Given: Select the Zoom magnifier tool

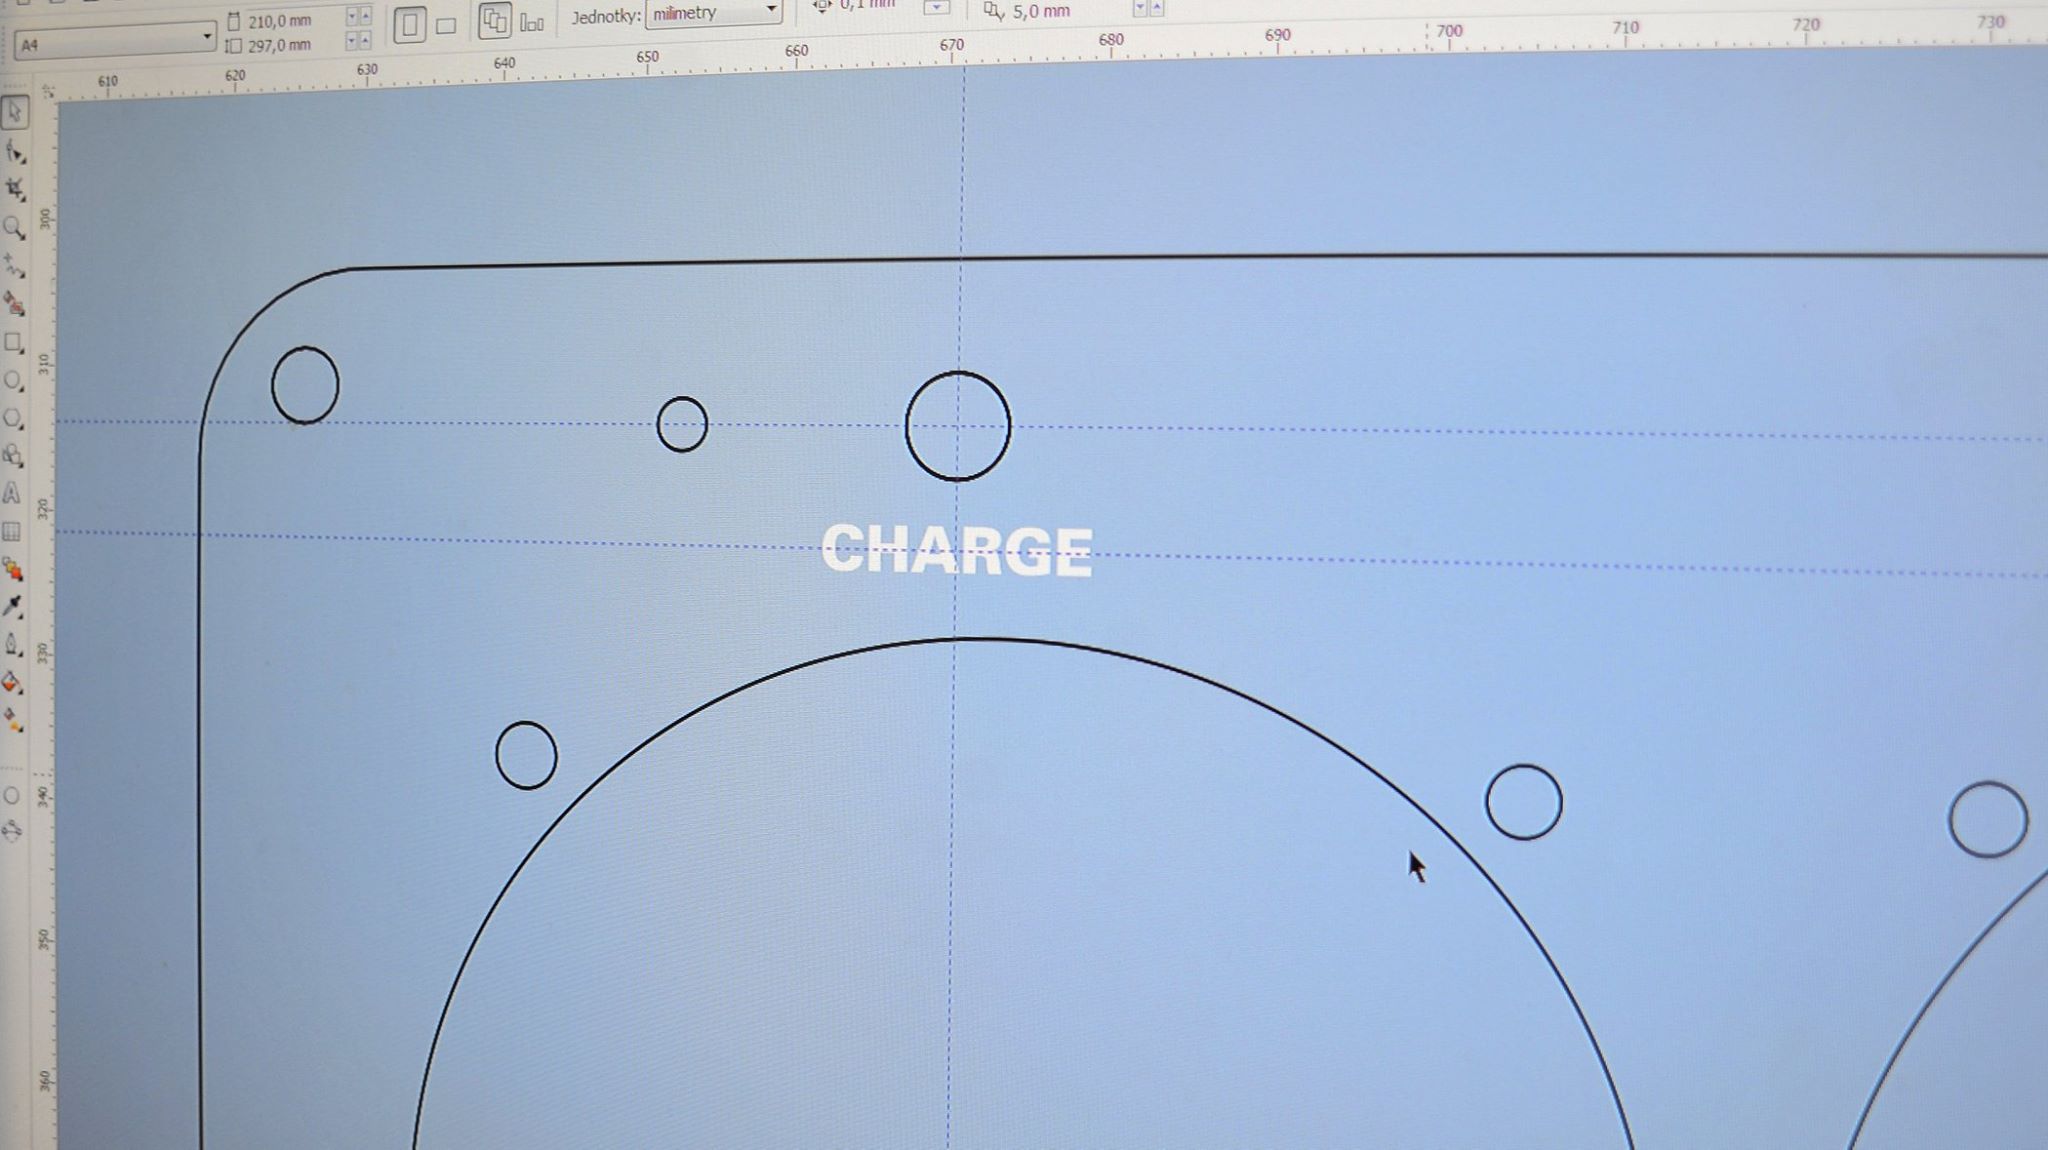Looking at the screenshot, I should [14, 228].
